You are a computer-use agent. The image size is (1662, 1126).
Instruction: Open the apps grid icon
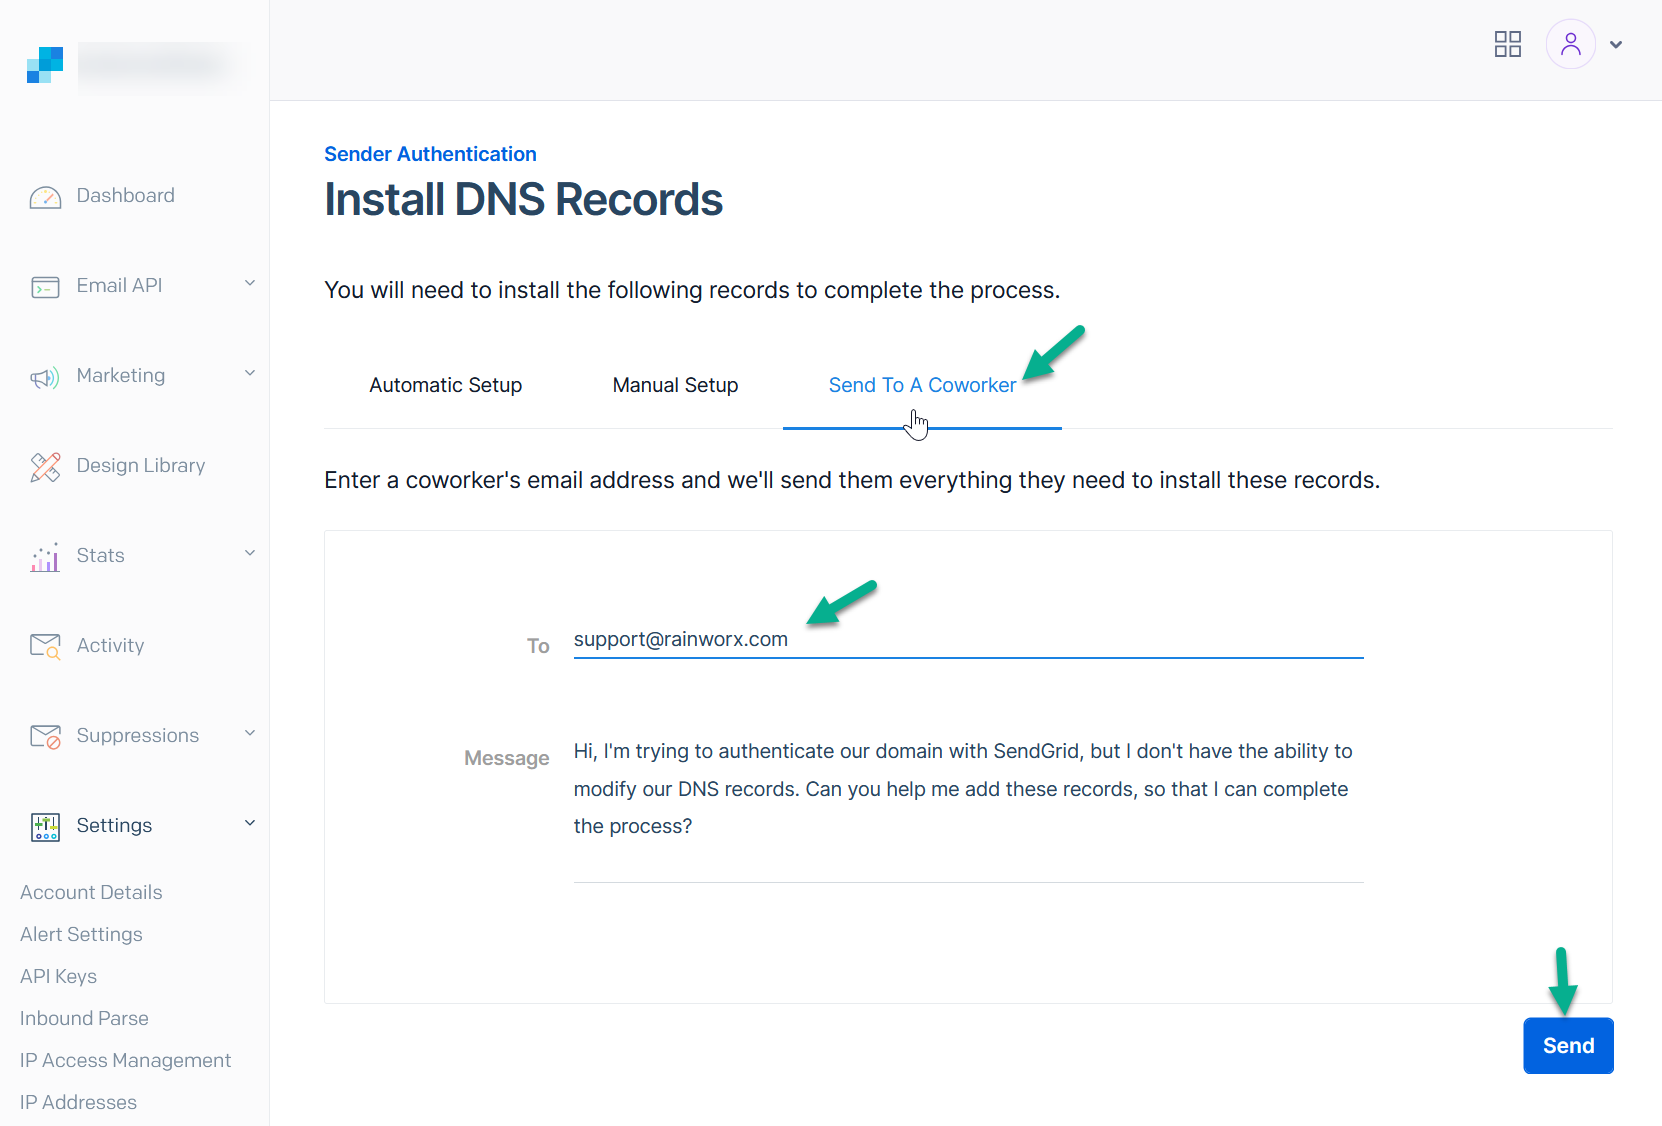point(1508,44)
